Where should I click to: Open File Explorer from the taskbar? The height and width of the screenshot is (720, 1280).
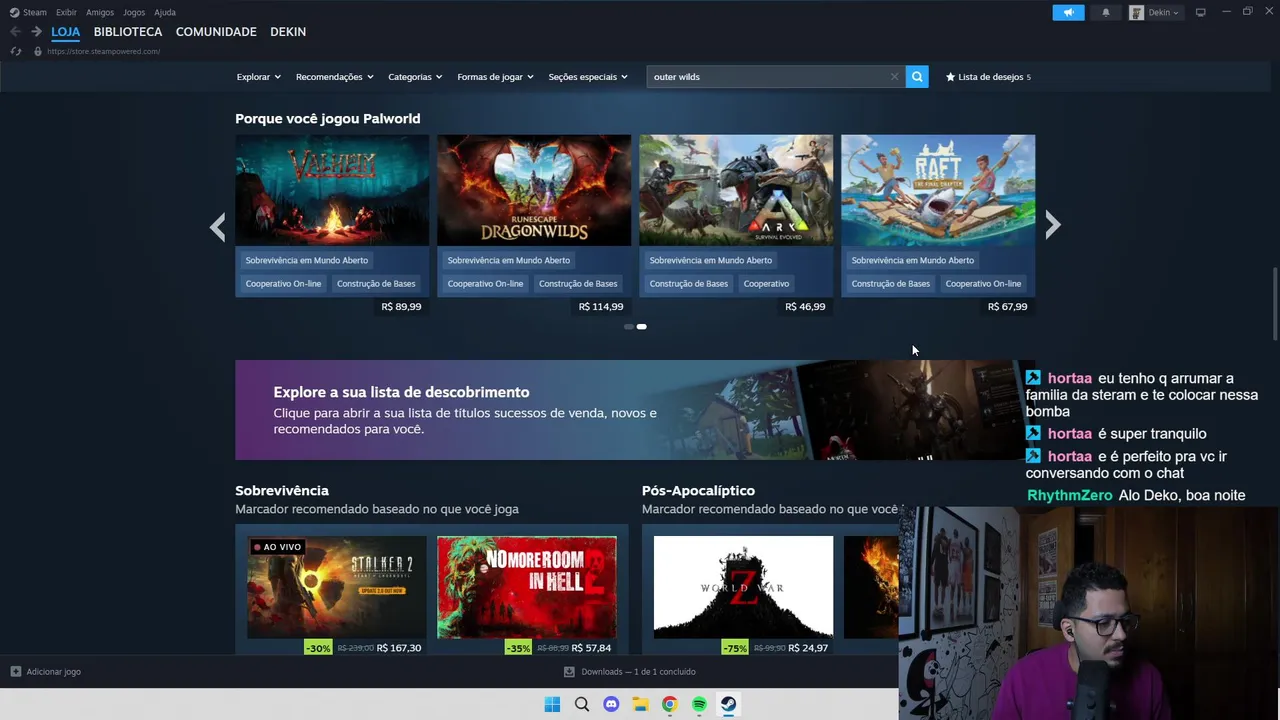coord(640,704)
